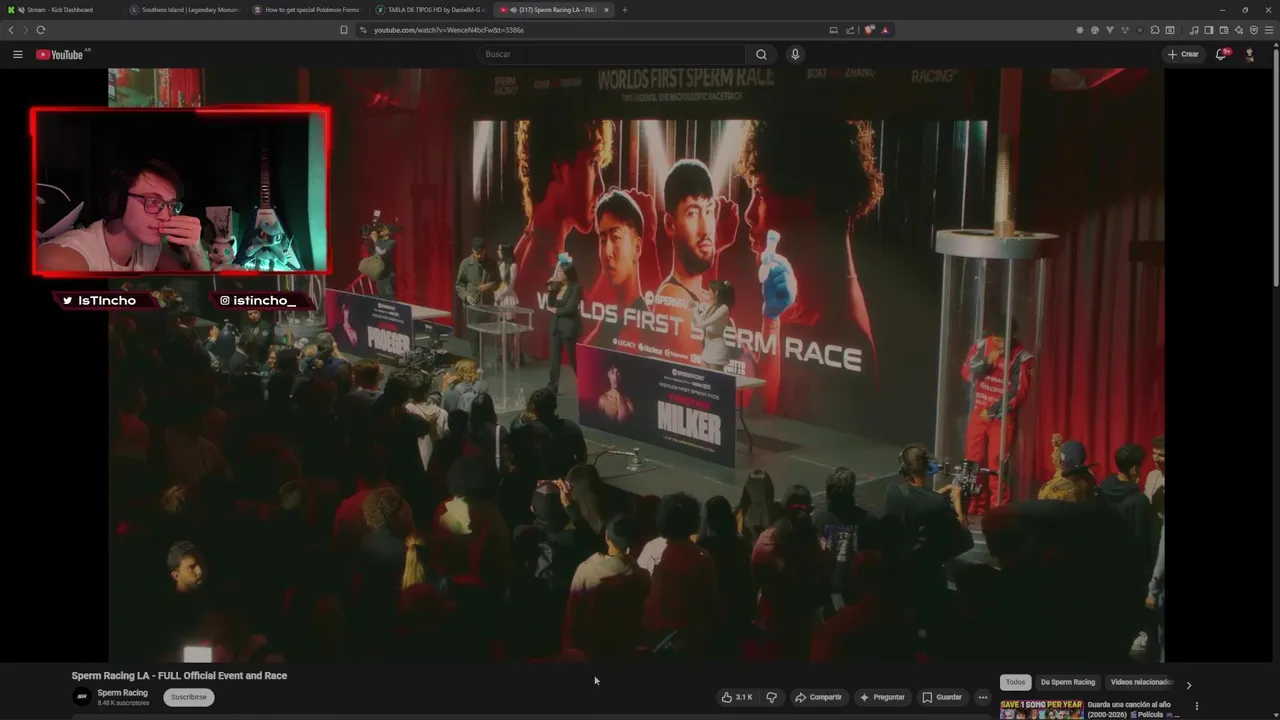Switch to the Southern Island Legendary tab
1280x720 pixels.
pos(185,10)
